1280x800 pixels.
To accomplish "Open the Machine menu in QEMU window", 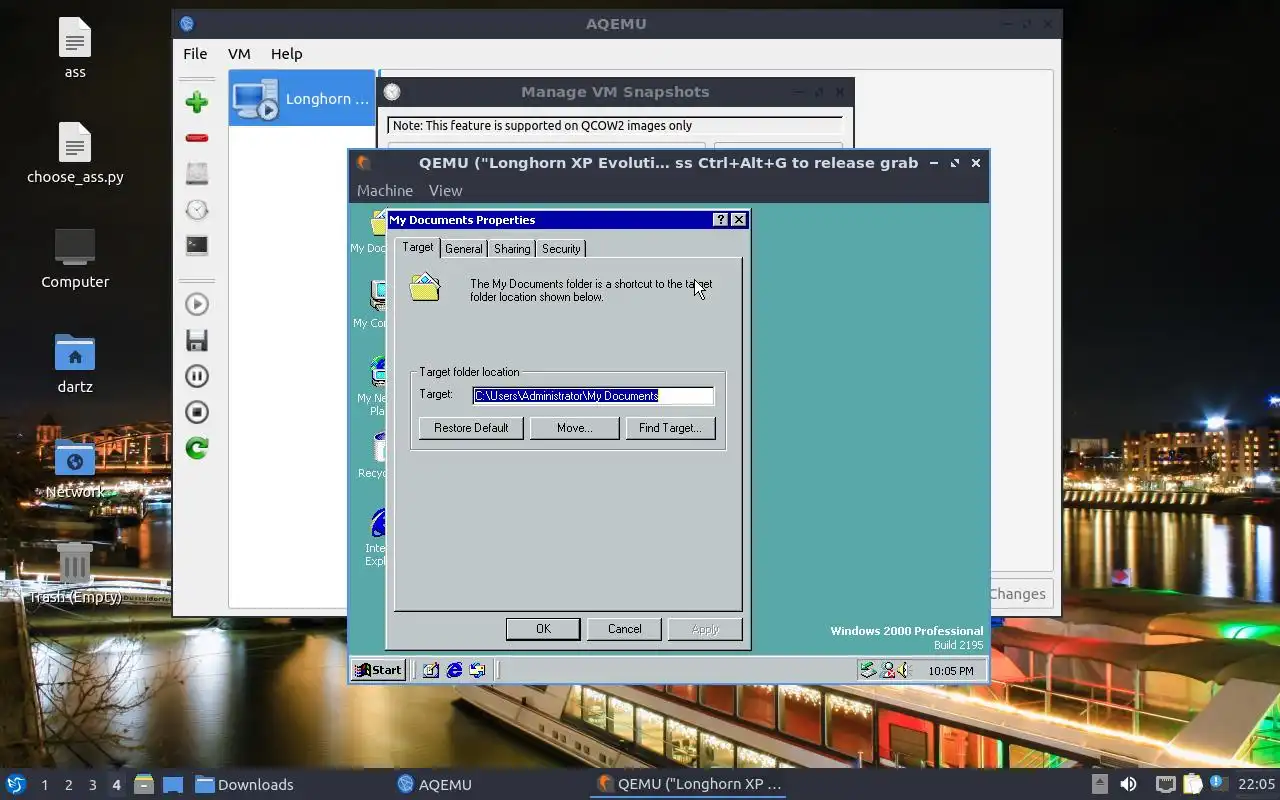I will pyautogui.click(x=385, y=190).
